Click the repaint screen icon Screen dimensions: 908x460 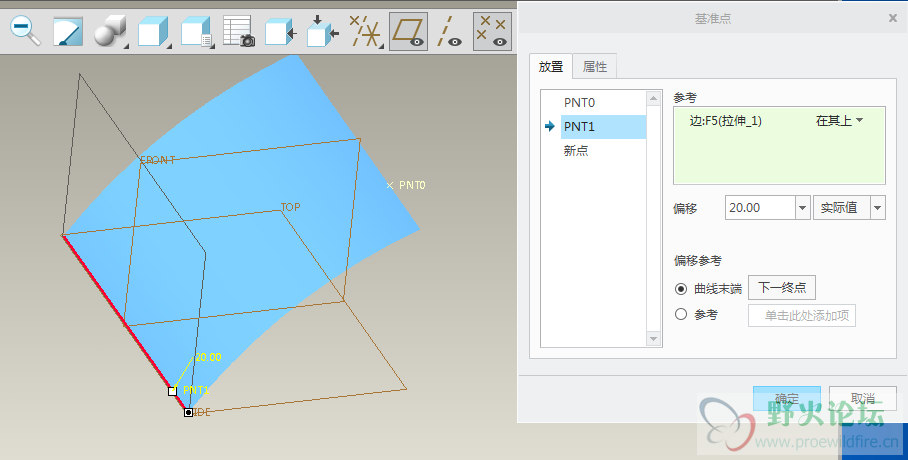(x=68, y=31)
